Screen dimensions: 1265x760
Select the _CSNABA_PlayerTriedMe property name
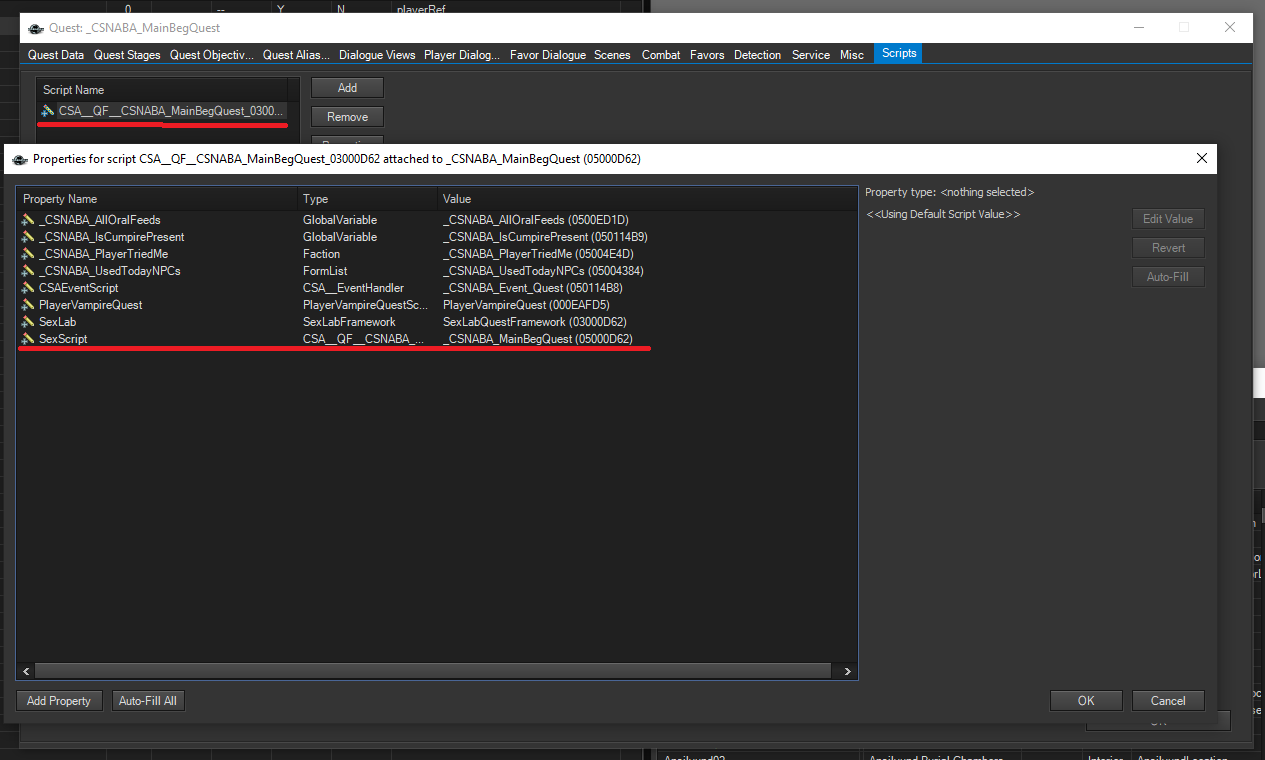[103, 254]
